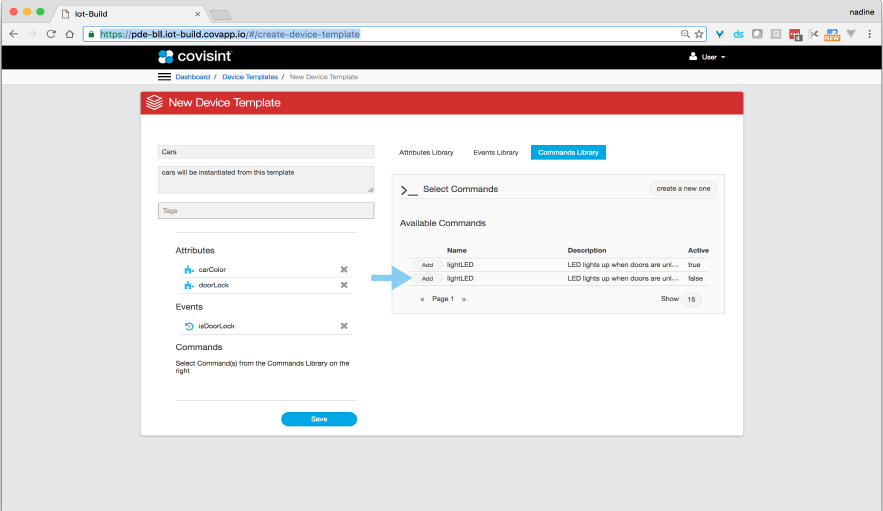The height and width of the screenshot is (511, 883).
Task: Switch to the Events Library tab
Action: point(495,153)
